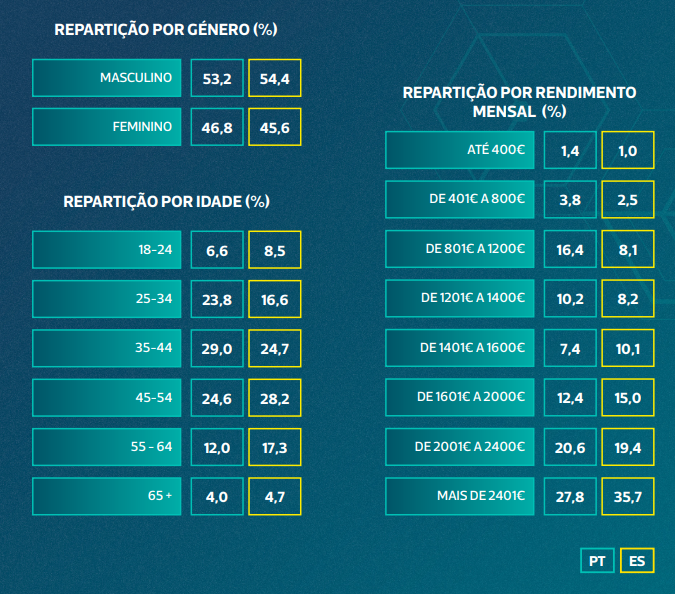This screenshot has width=675, height=594.
Task: Click the FEMININO label box
Action: point(107,127)
